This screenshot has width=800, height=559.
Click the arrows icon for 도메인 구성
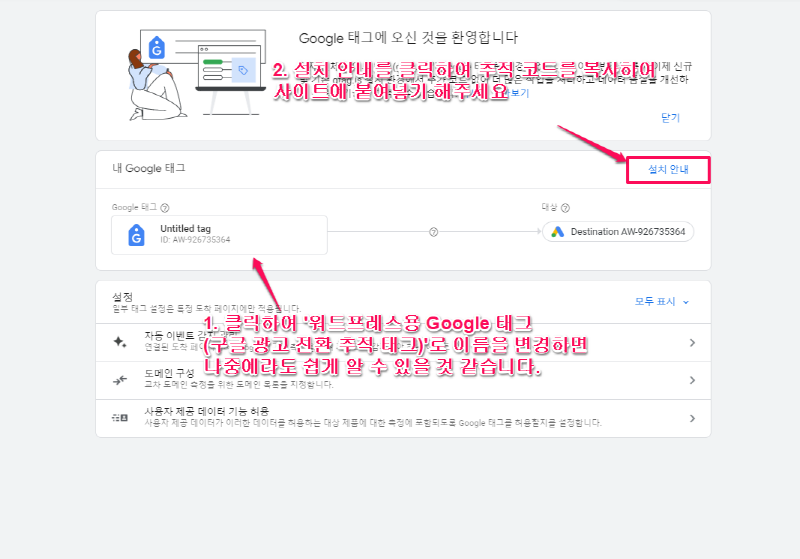120,380
